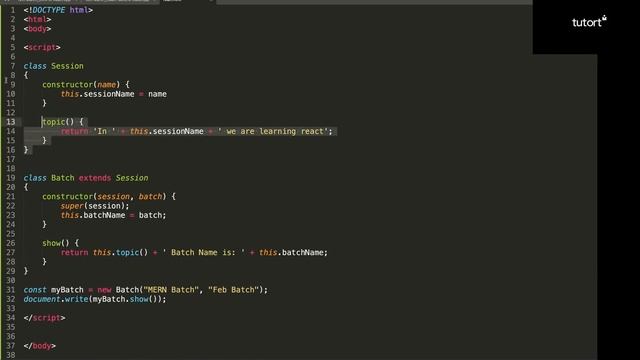Click the 'write' call on line 32
The width and height of the screenshot is (640, 360).
point(76,299)
